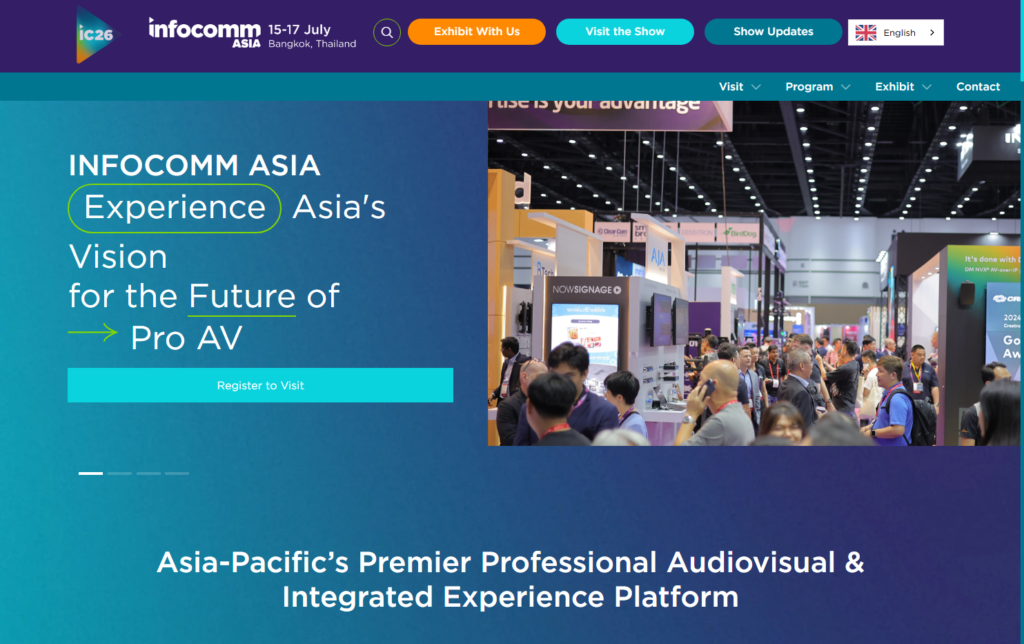The height and width of the screenshot is (644, 1024).
Task: Show the fourth carousel slide indicator
Action: pos(177,473)
